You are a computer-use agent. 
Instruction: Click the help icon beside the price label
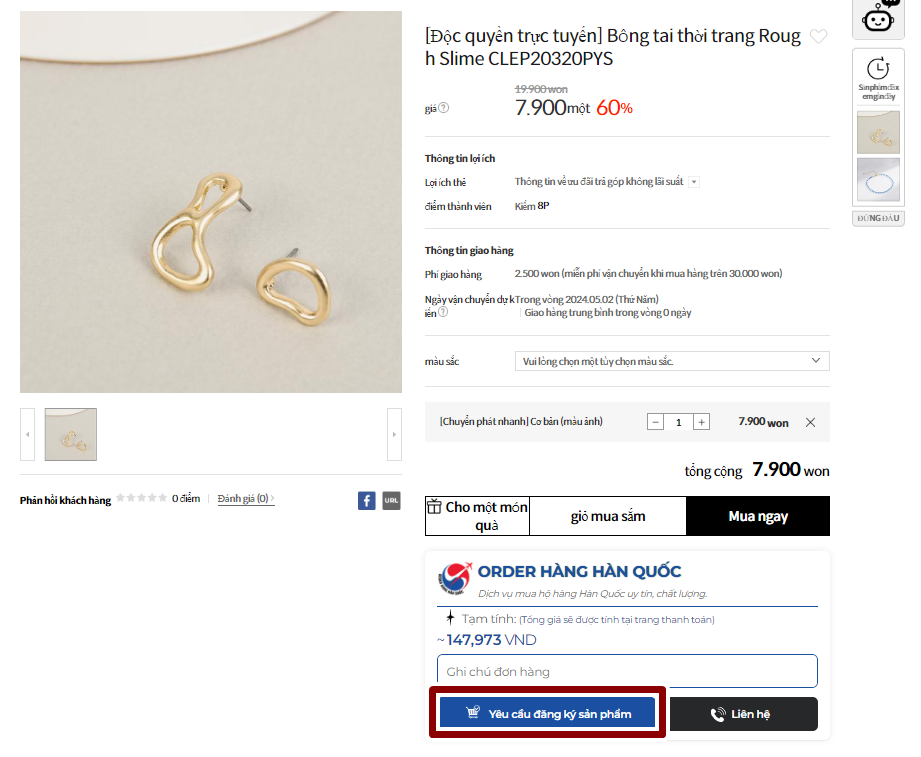point(444,108)
